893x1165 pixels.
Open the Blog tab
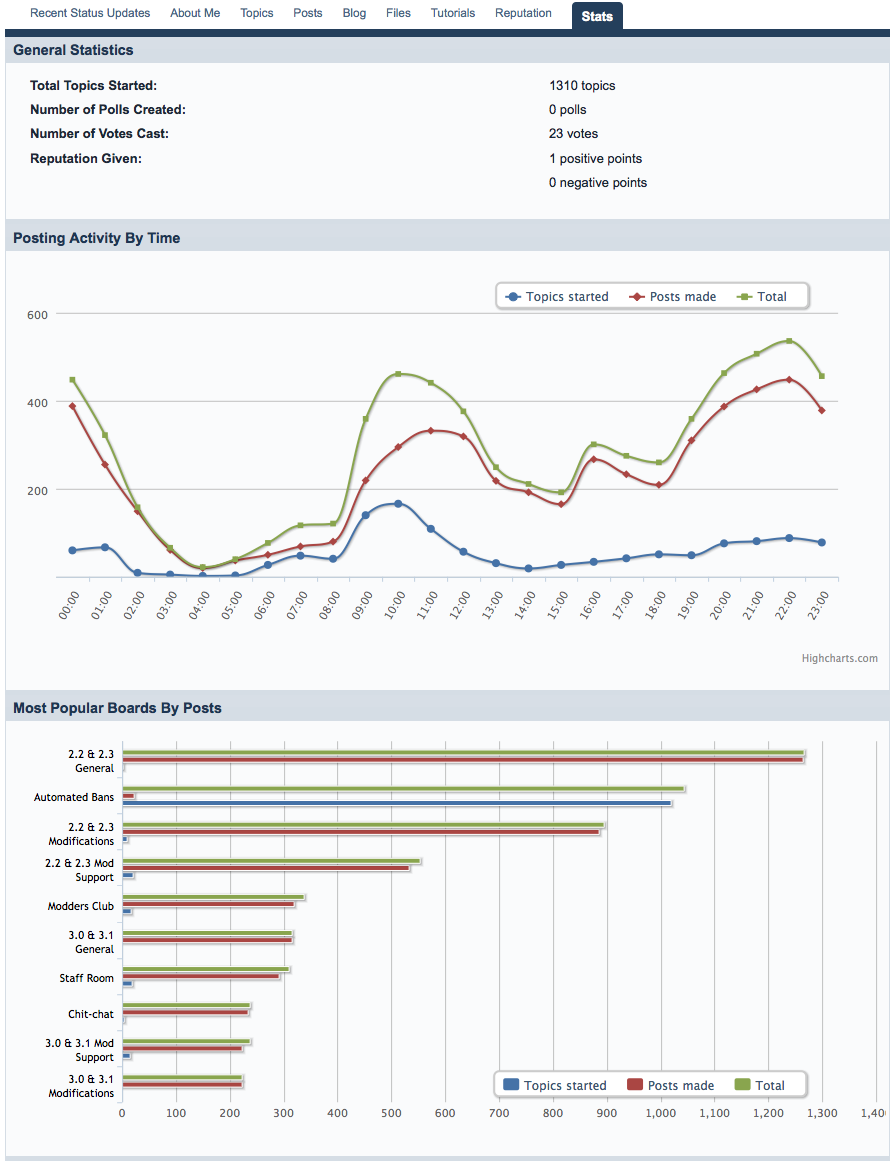(x=354, y=13)
